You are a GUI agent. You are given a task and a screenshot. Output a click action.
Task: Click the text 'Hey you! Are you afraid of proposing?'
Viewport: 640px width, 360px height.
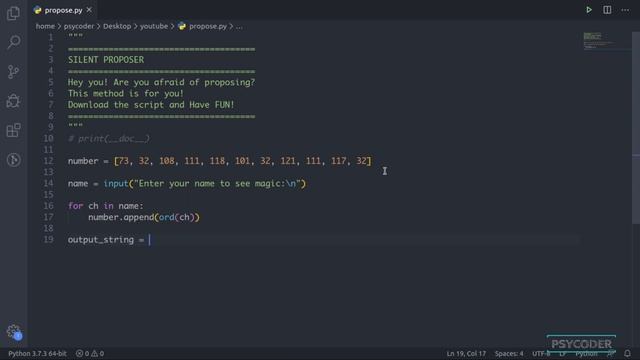pos(161,82)
